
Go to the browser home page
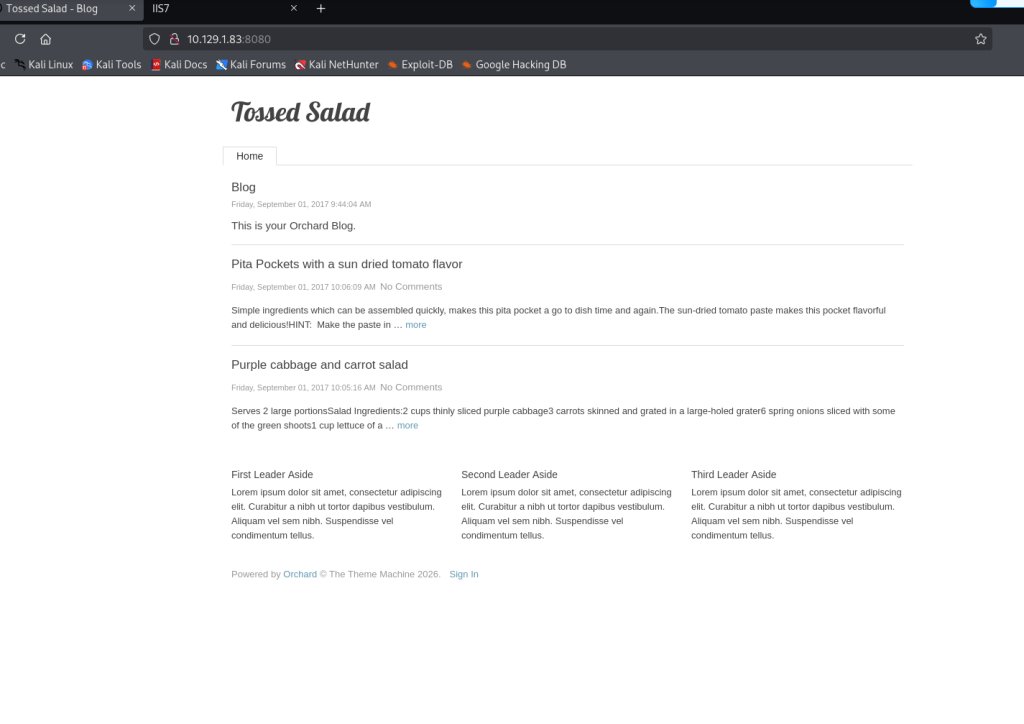[45, 39]
